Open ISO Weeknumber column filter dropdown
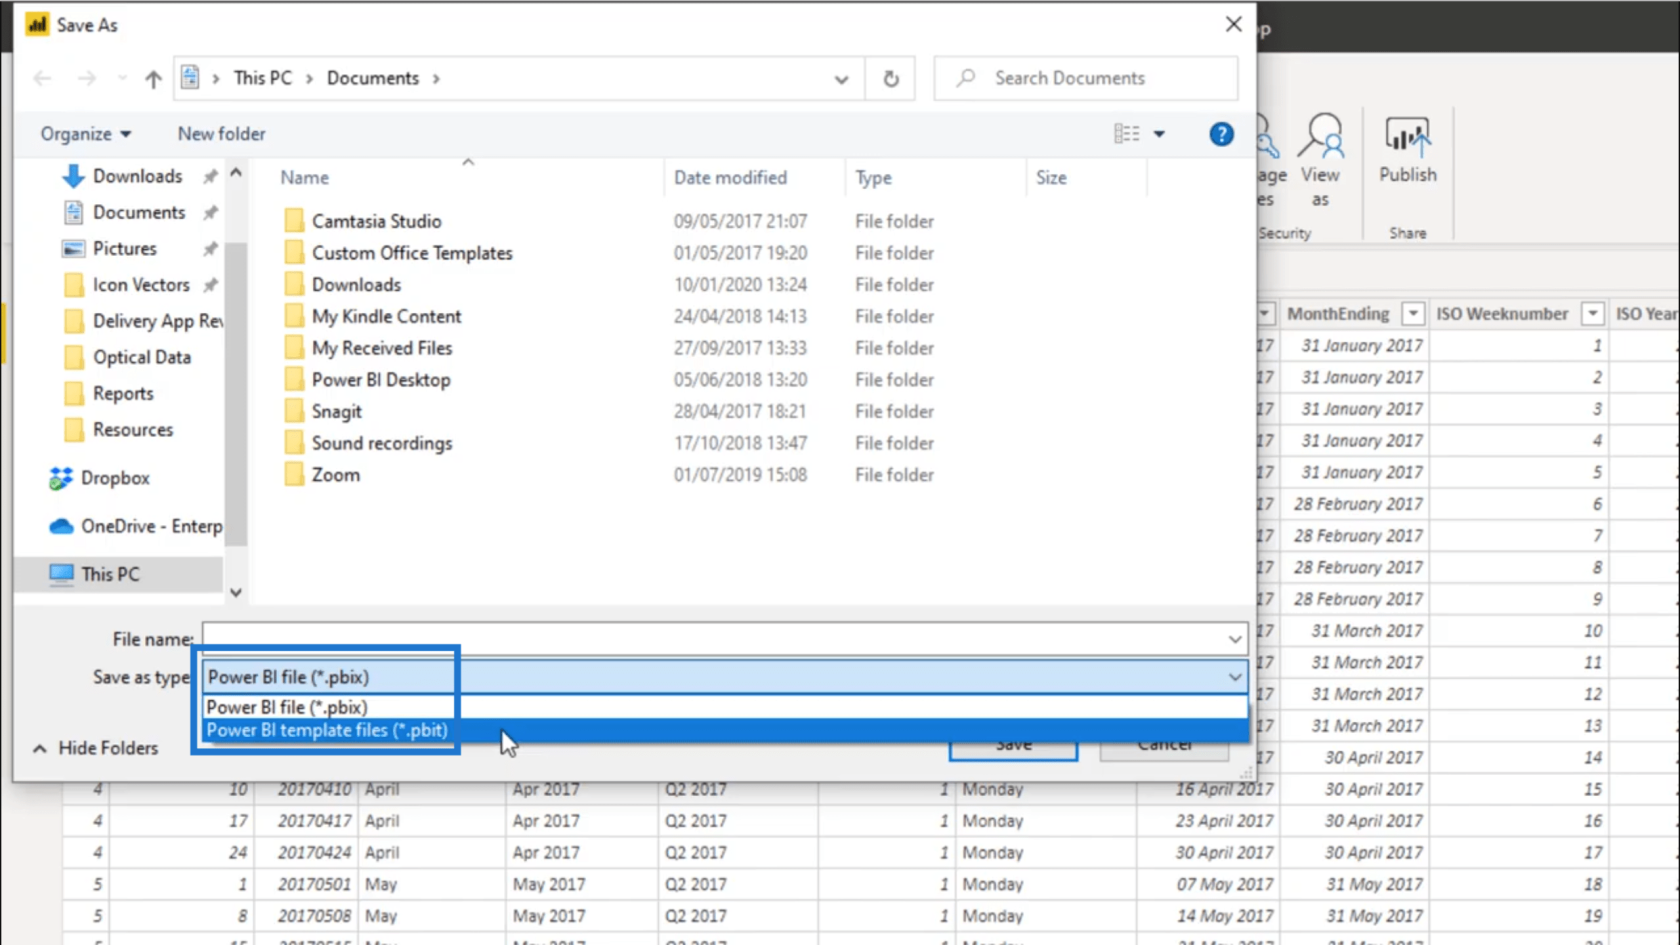 point(1593,314)
